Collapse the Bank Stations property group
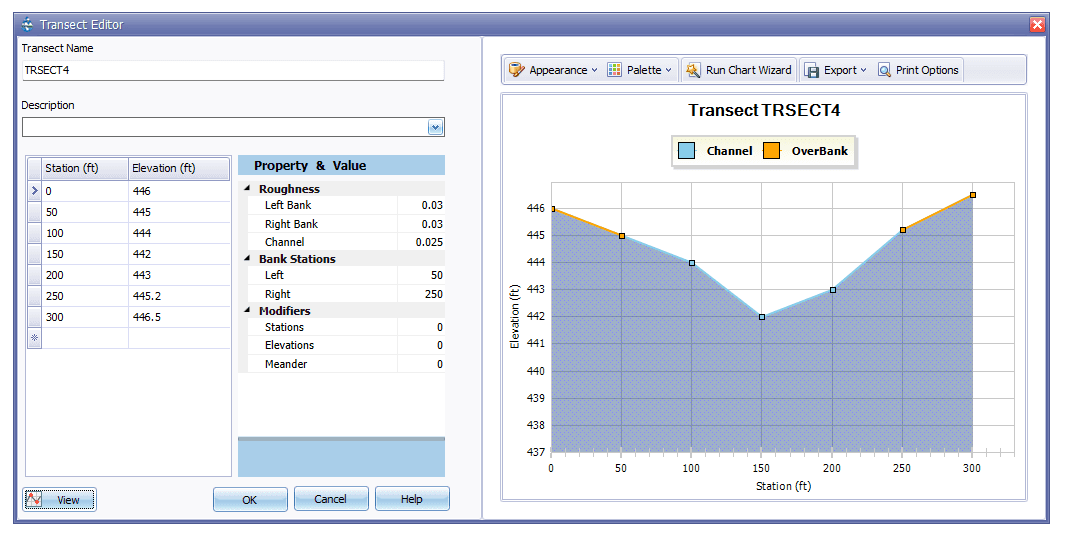 tap(247, 259)
